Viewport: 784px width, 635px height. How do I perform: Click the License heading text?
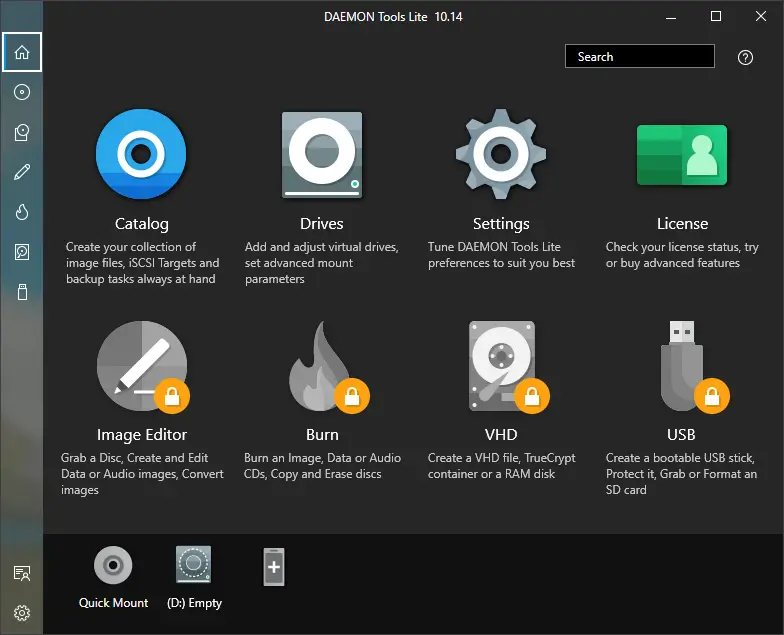point(682,224)
